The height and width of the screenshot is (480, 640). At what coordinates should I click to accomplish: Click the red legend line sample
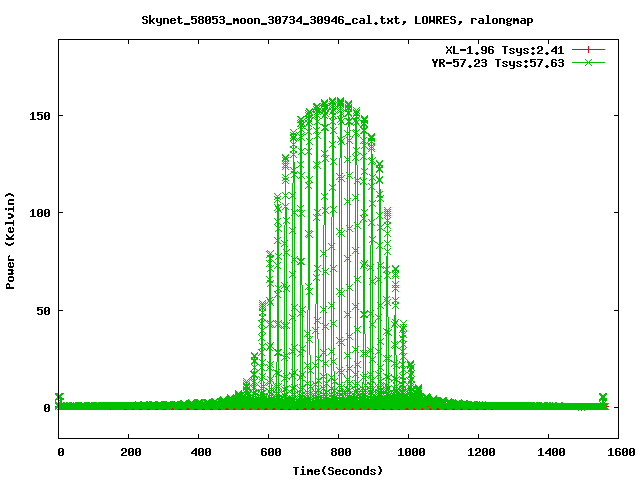pos(588,50)
